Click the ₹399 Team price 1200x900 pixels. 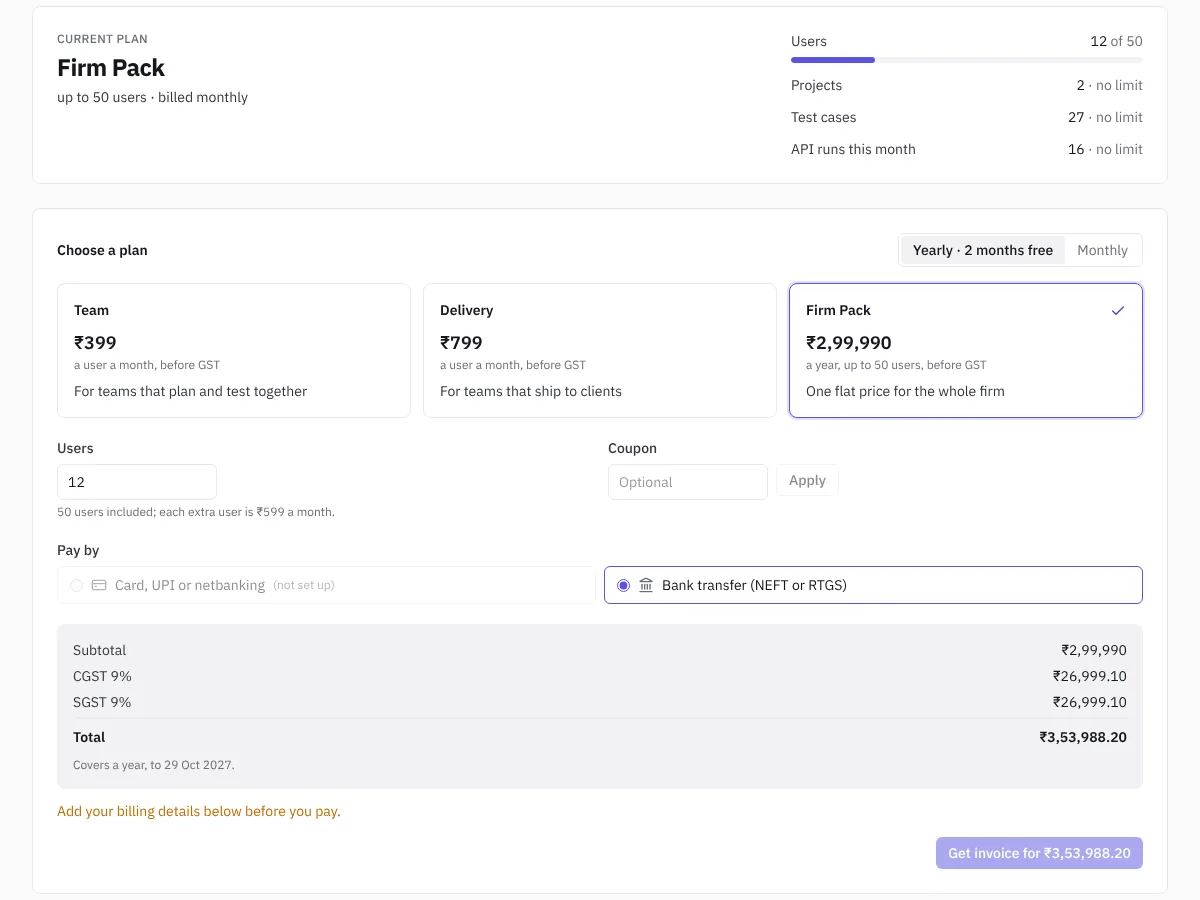95,342
